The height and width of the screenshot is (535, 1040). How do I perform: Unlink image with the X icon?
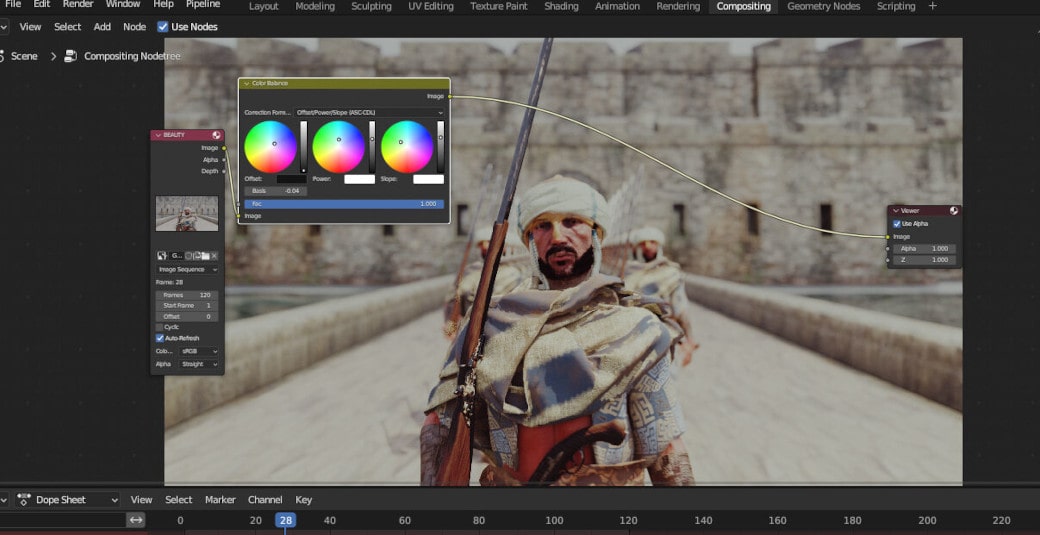[214, 256]
